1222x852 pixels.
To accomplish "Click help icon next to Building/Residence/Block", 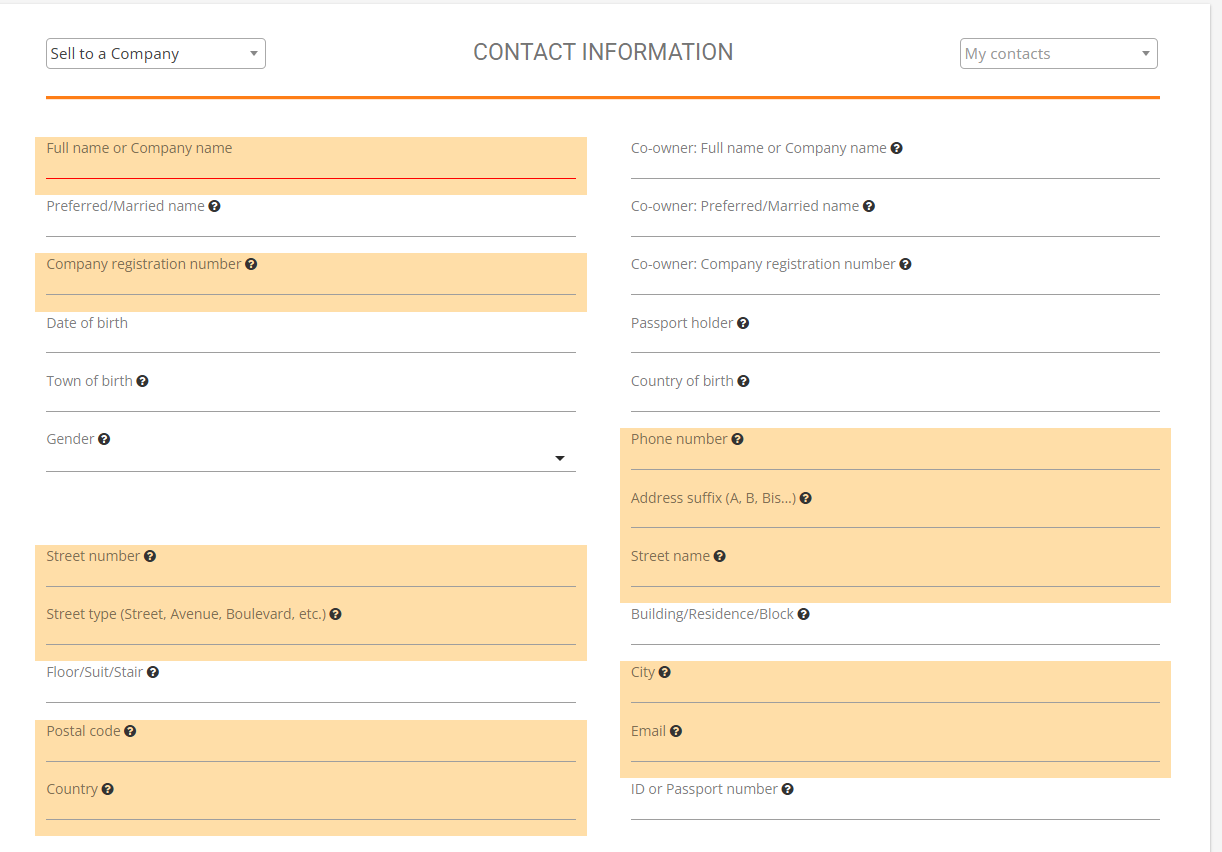I will point(804,614).
